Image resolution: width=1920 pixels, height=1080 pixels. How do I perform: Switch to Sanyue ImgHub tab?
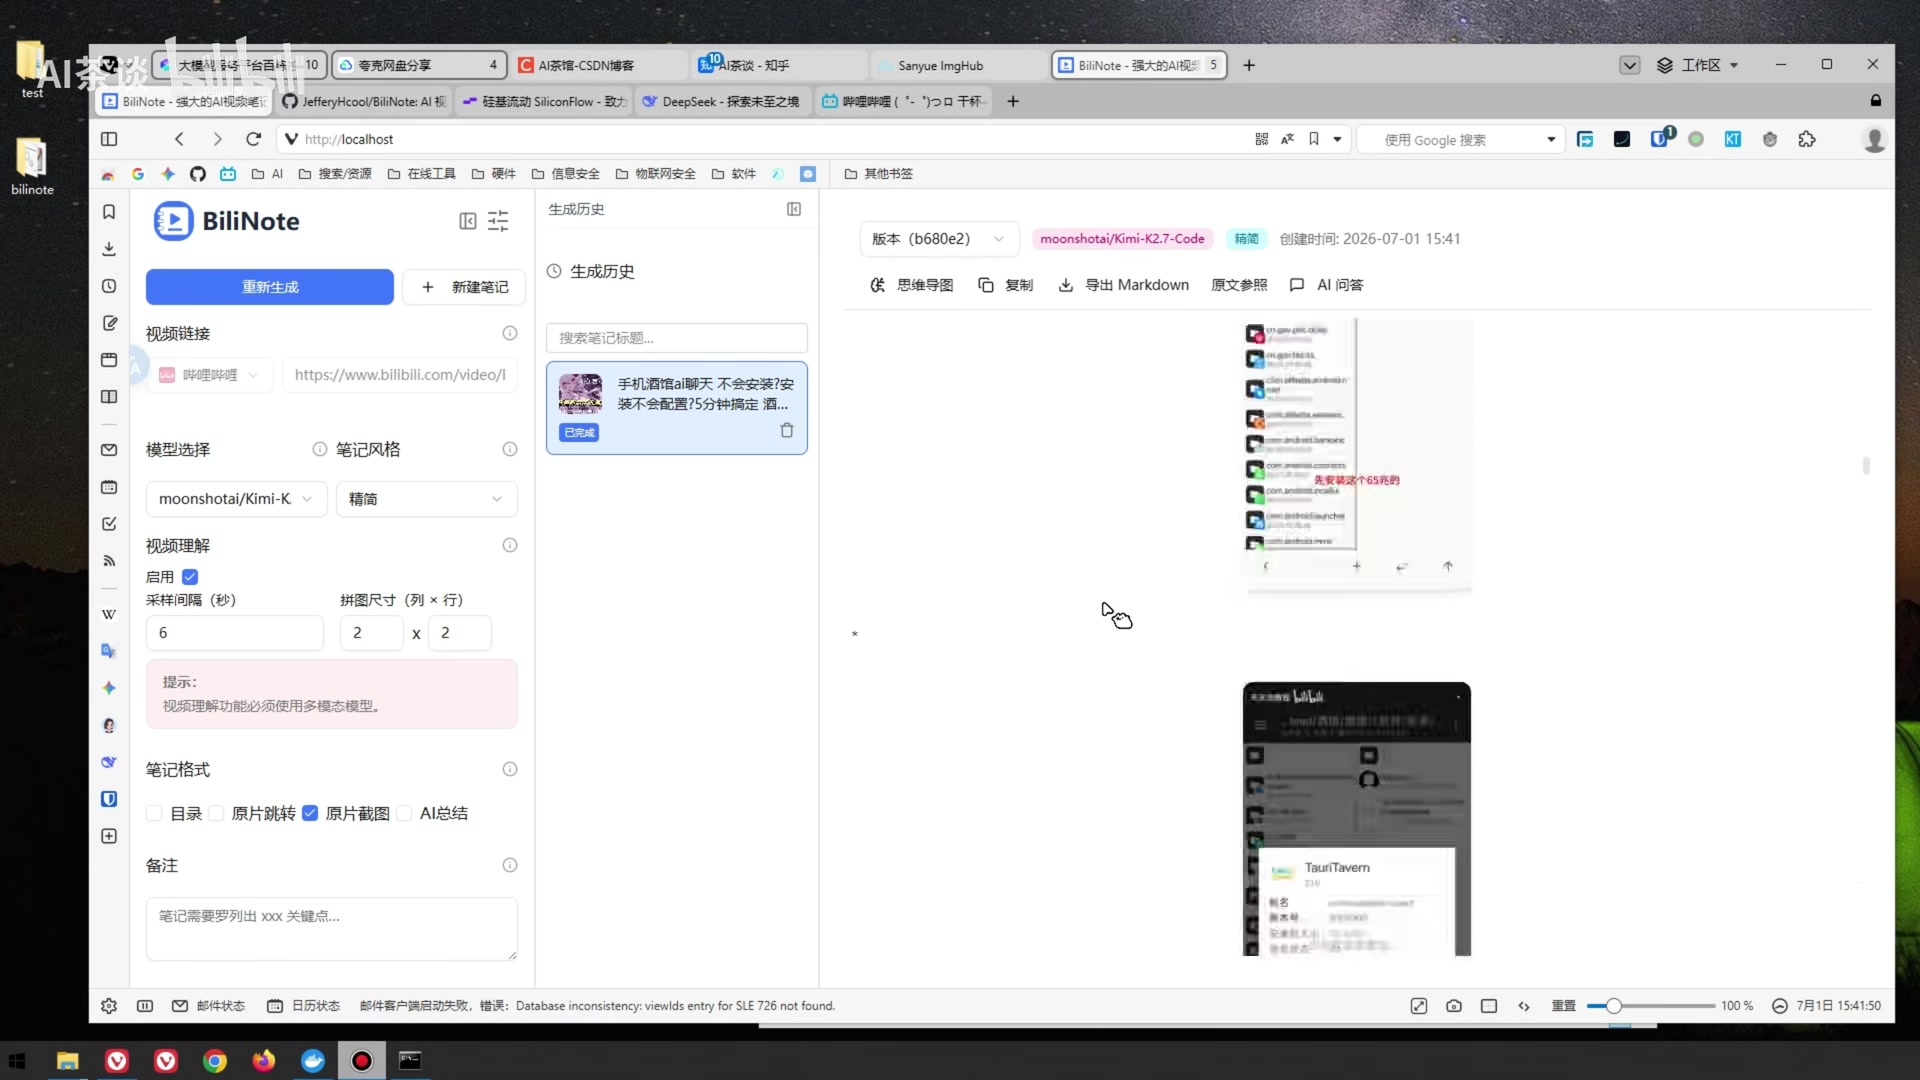[959, 65]
